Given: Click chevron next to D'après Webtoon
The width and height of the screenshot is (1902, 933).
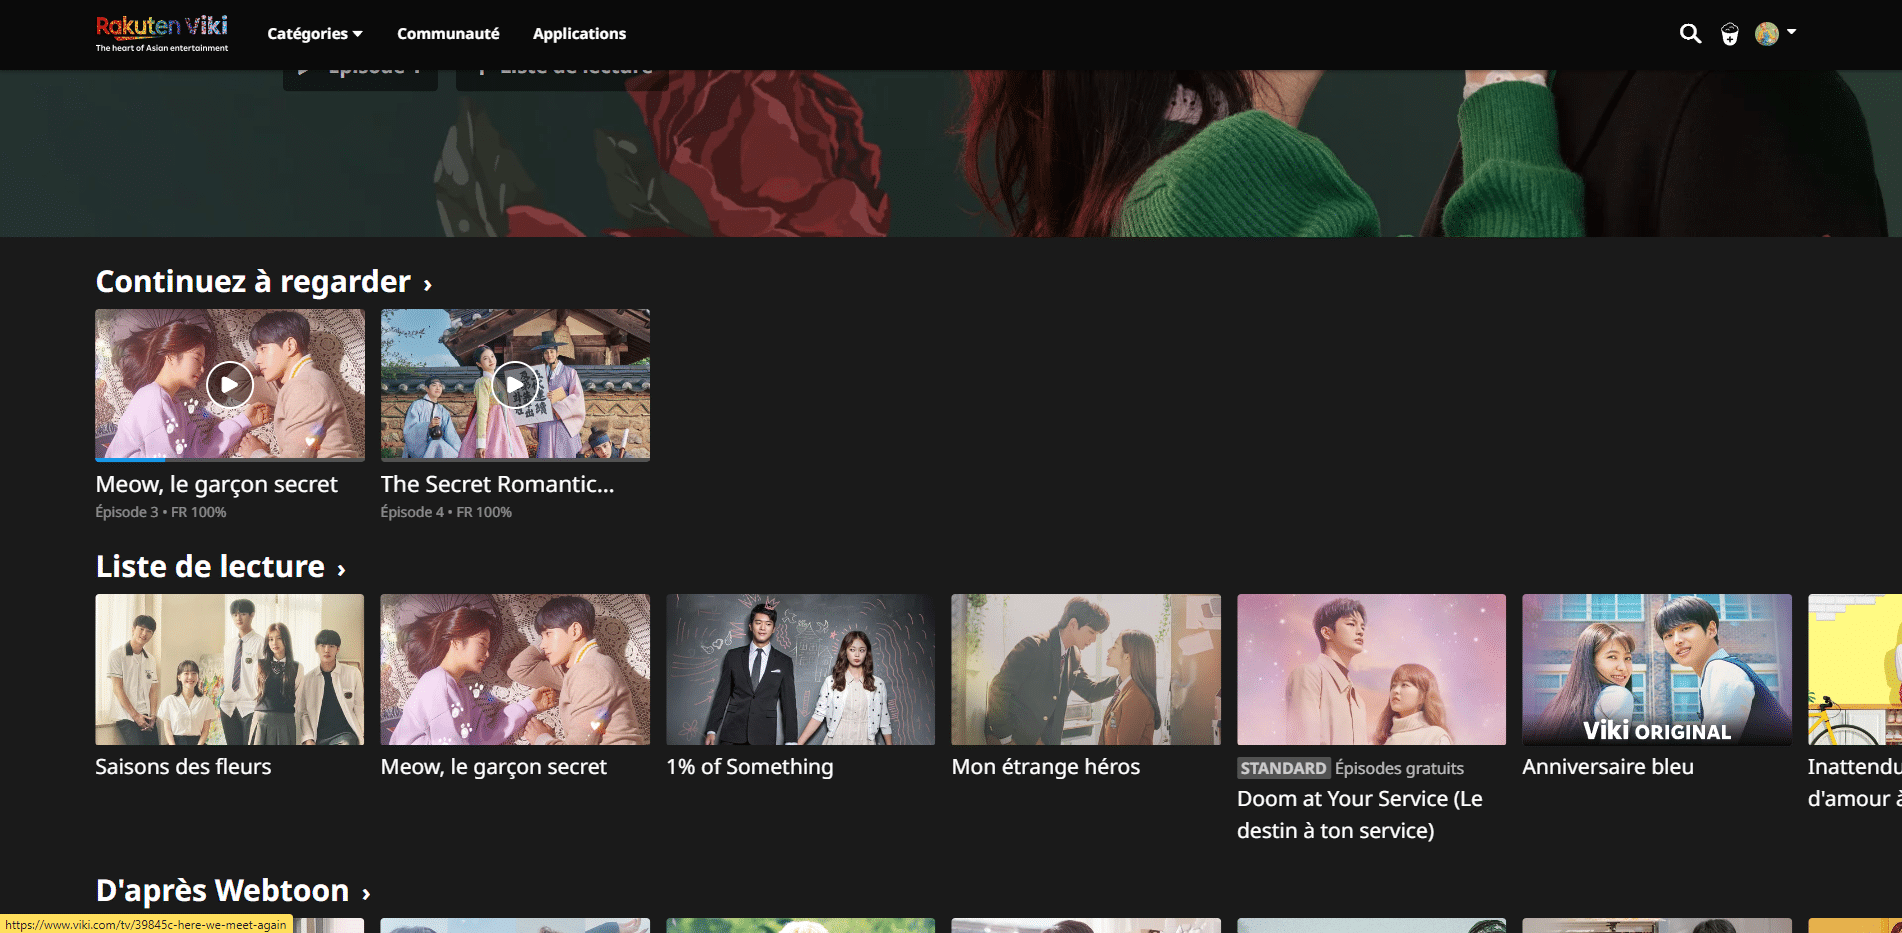Looking at the screenshot, I should point(366,894).
